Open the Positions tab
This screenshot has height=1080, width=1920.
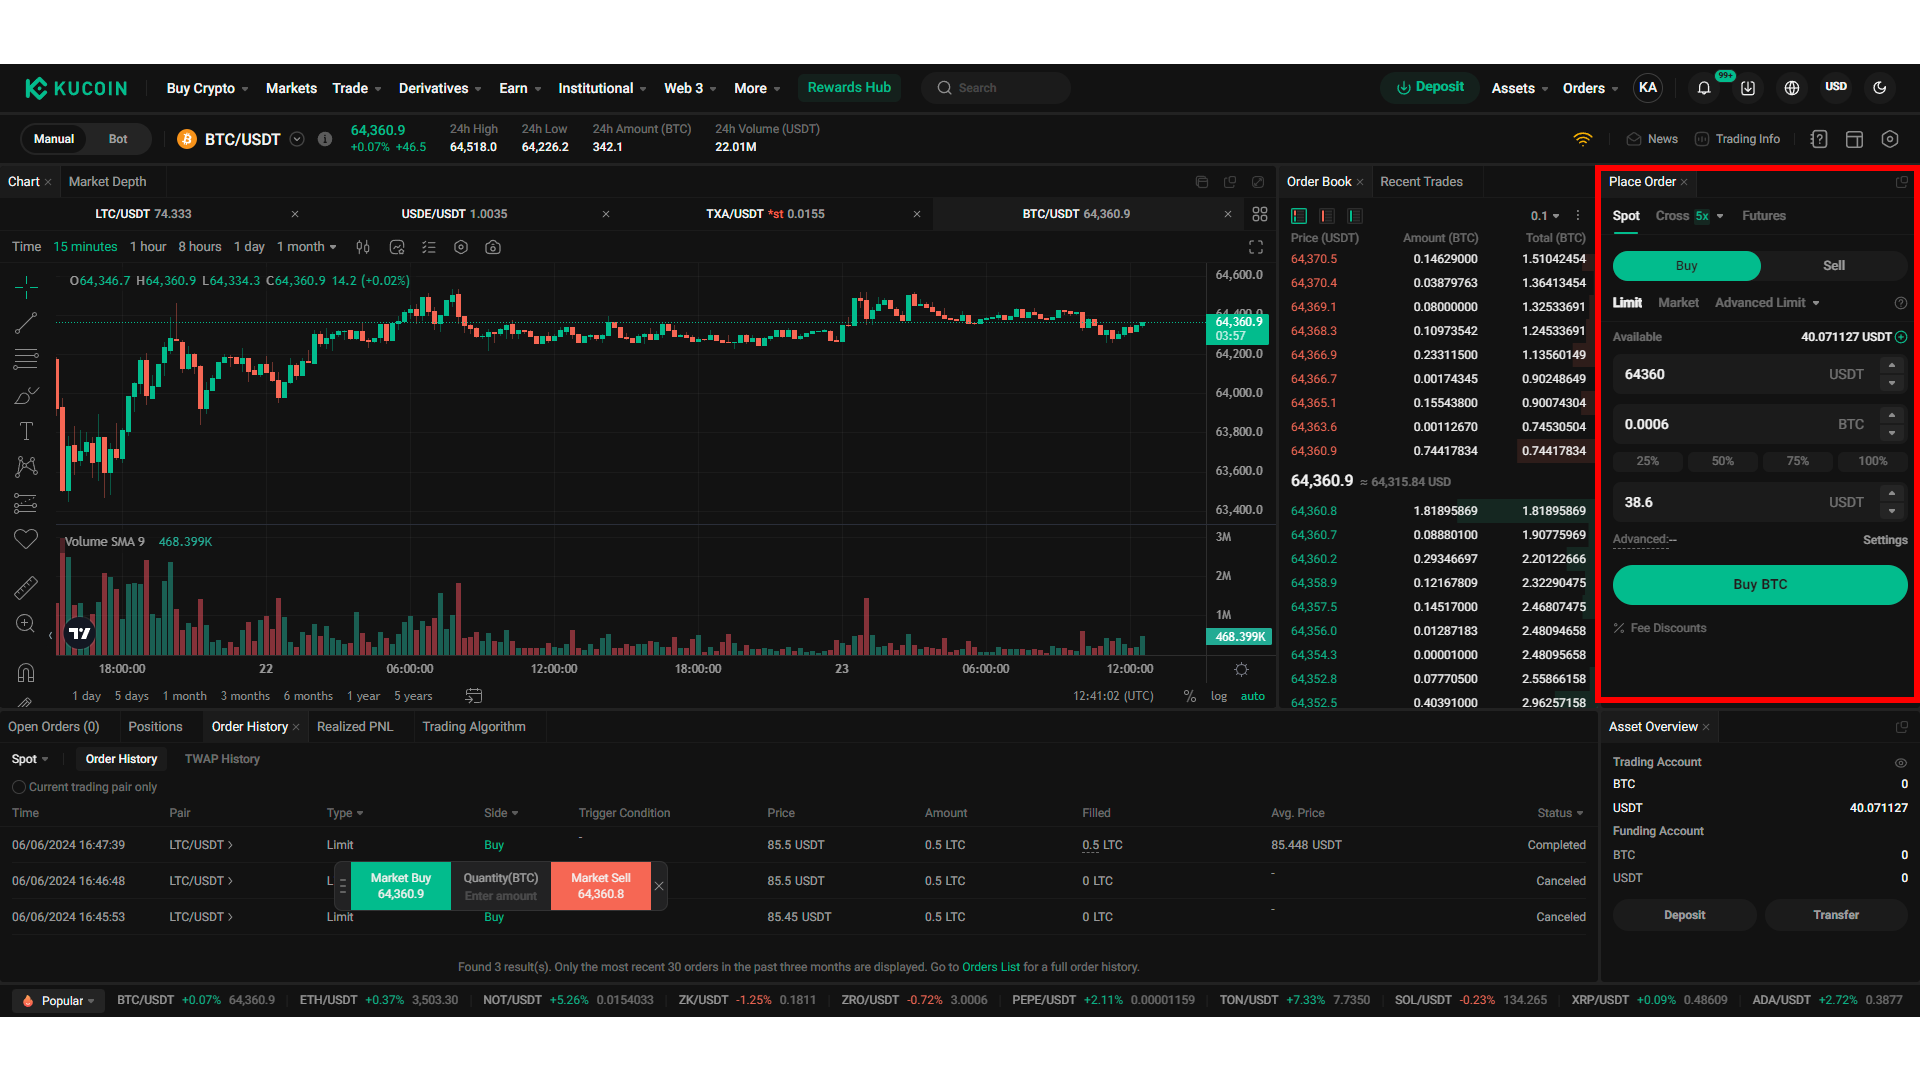pyautogui.click(x=155, y=727)
